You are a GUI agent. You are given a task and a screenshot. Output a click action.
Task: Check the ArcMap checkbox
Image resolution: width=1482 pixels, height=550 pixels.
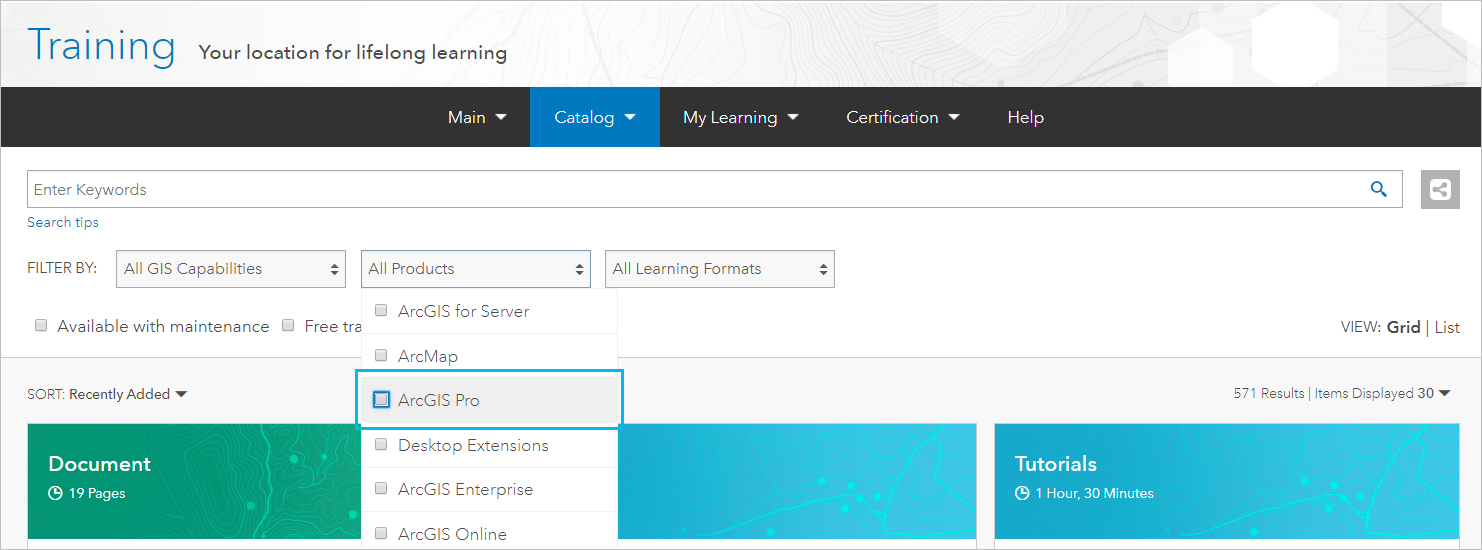(381, 355)
